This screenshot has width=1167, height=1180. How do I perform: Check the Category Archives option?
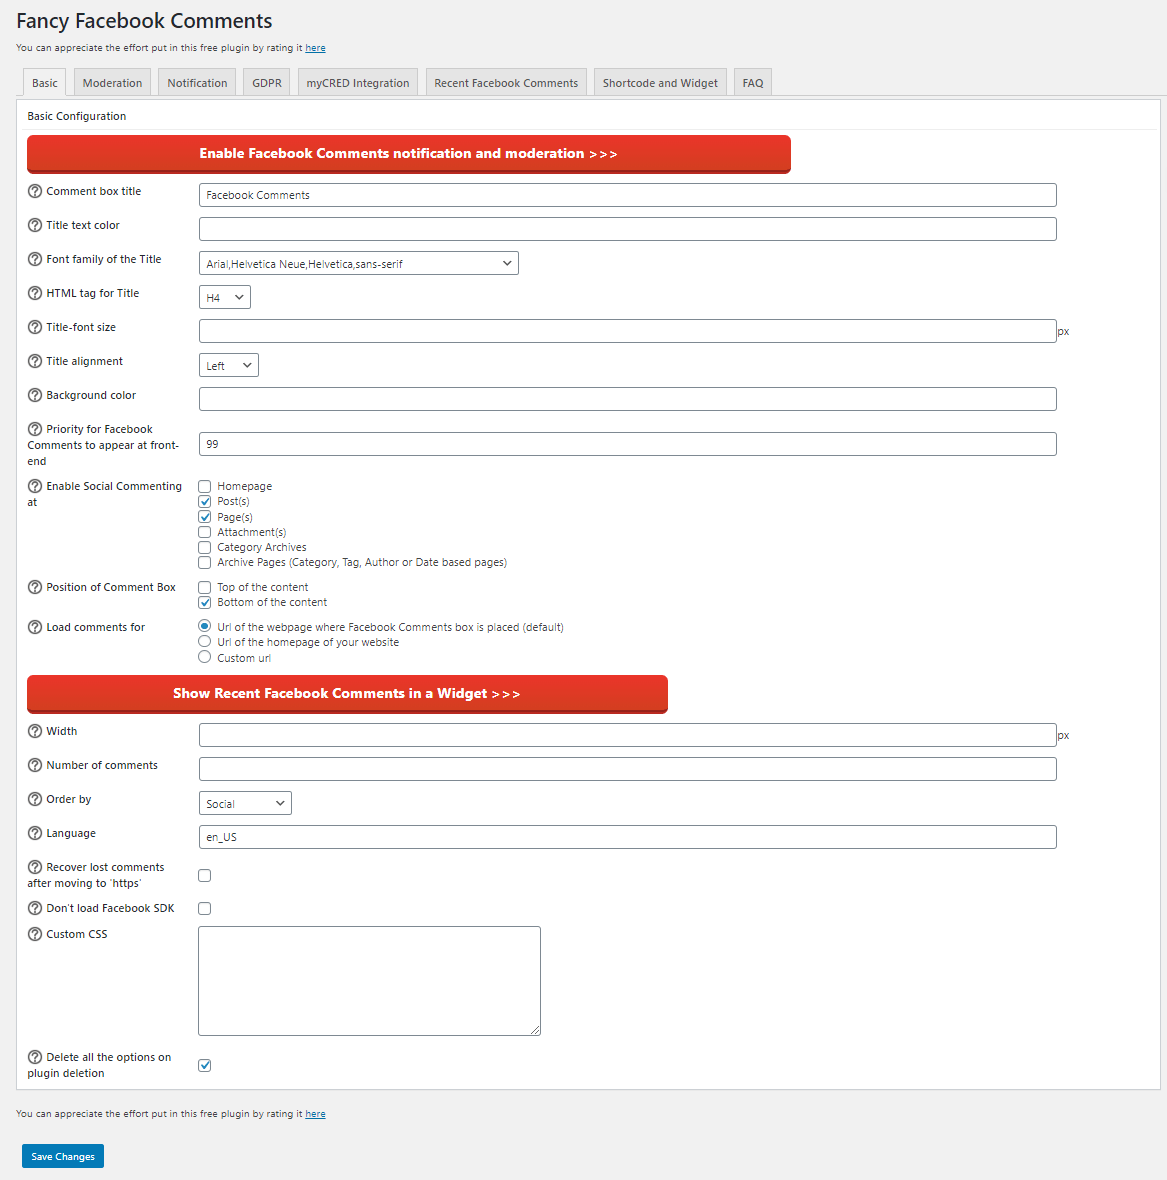(205, 547)
